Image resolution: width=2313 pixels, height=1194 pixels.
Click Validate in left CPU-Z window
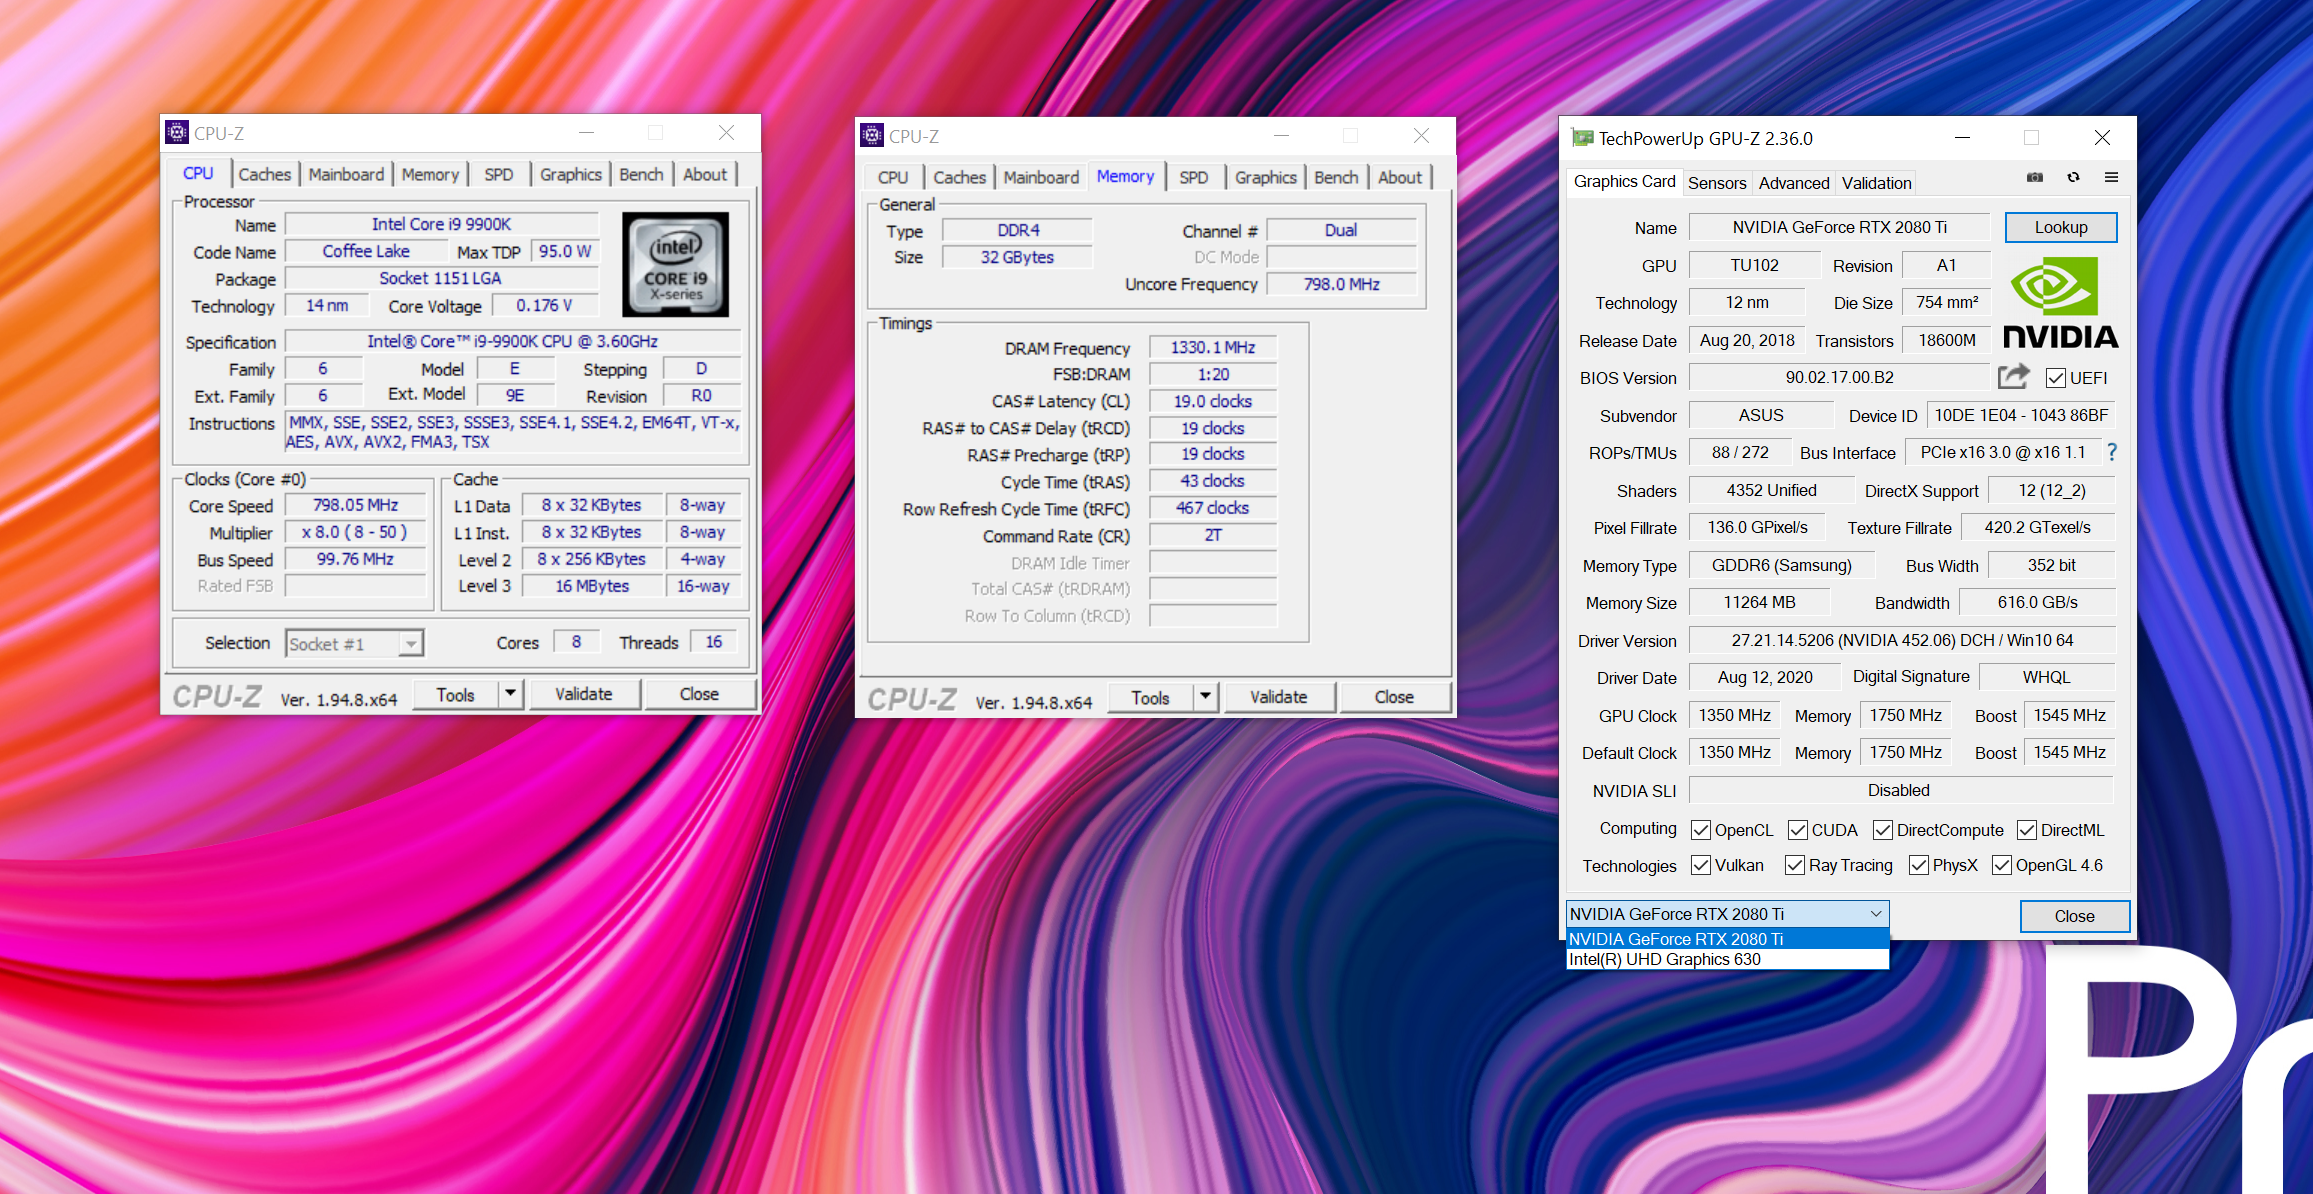584,694
